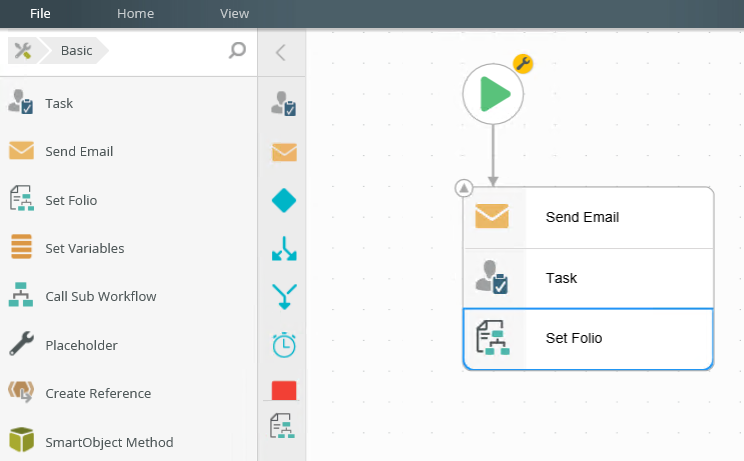This screenshot has width=744, height=461.
Task: Select Task icon in toolbox list
Action: point(21,102)
